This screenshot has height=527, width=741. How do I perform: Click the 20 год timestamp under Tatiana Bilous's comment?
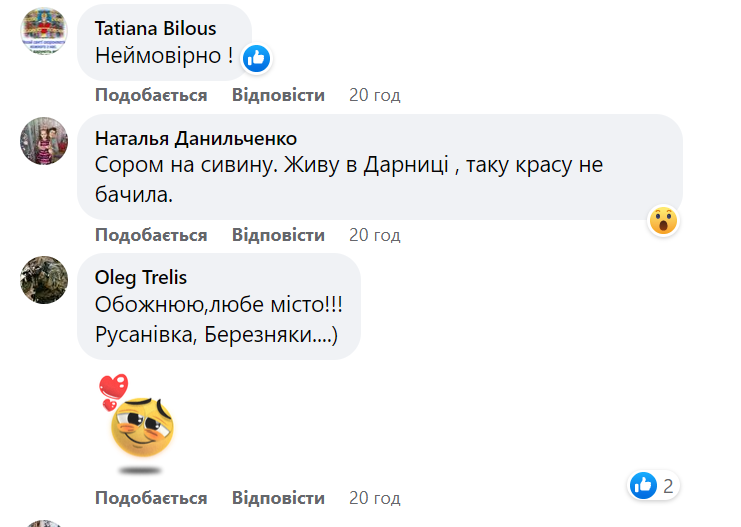[x=374, y=95]
